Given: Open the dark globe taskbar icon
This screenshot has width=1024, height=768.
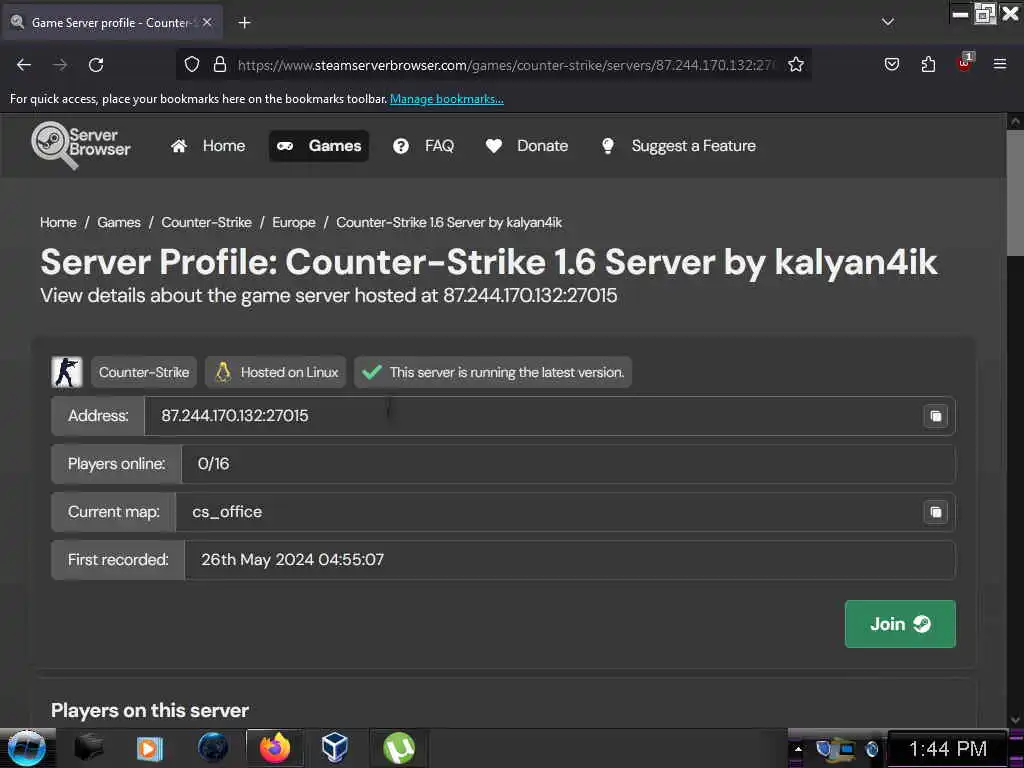Looking at the screenshot, I should (x=214, y=748).
